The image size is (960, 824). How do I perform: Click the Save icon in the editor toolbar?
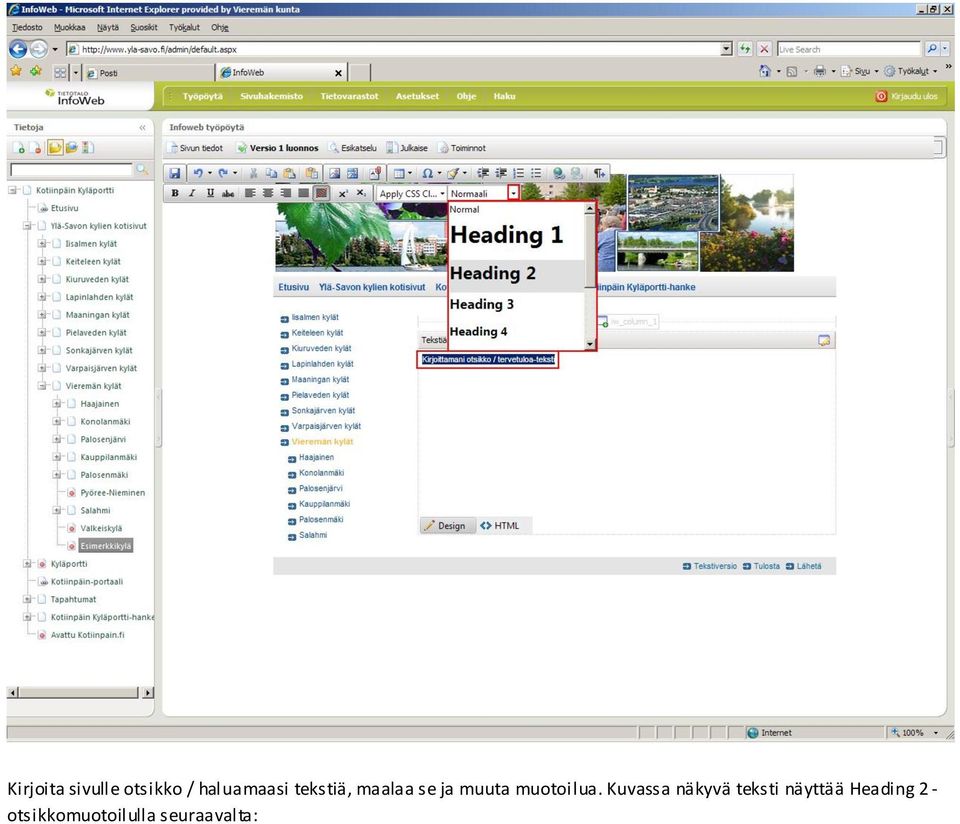[174, 173]
